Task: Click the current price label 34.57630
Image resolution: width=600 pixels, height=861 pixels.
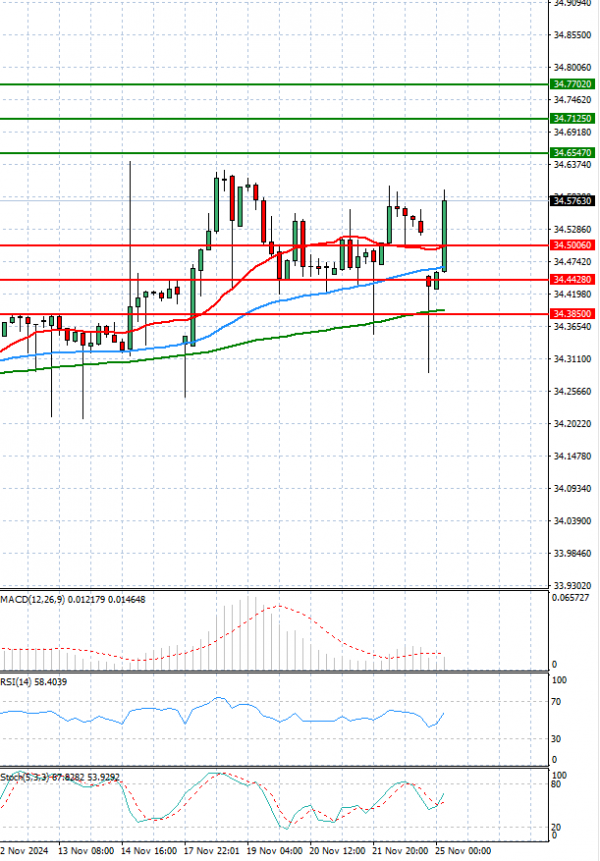Action: (572, 201)
